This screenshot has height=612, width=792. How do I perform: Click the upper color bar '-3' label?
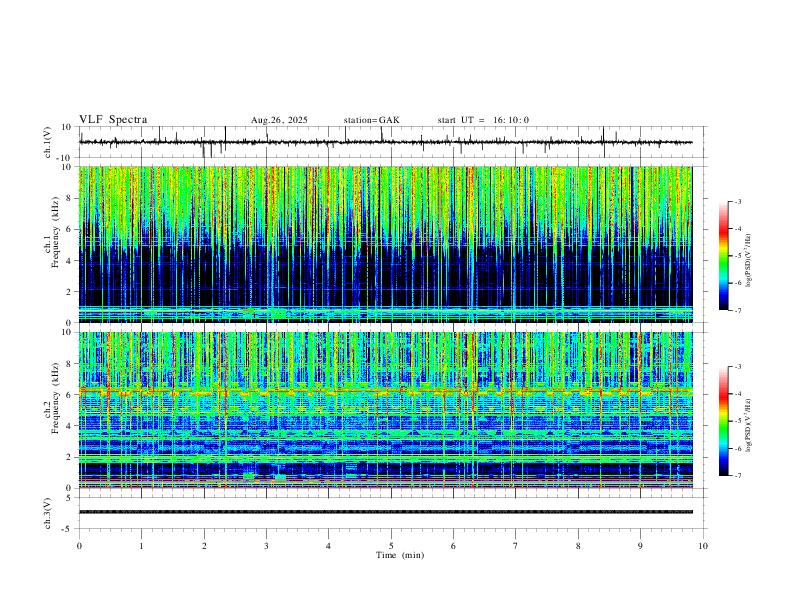(738, 201)
